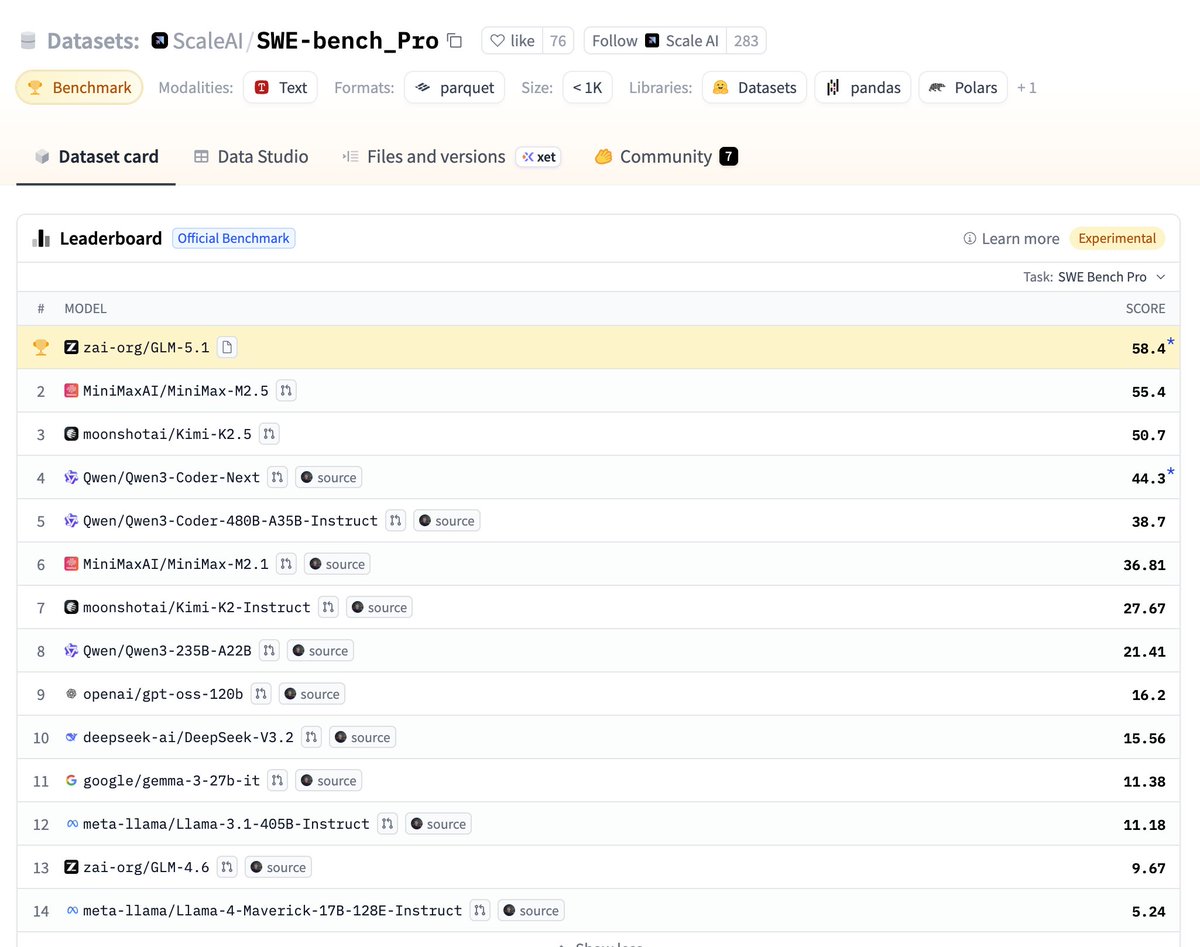
Task: Click pull request icon beside MiniMax-M2.5
Action: 286,391
